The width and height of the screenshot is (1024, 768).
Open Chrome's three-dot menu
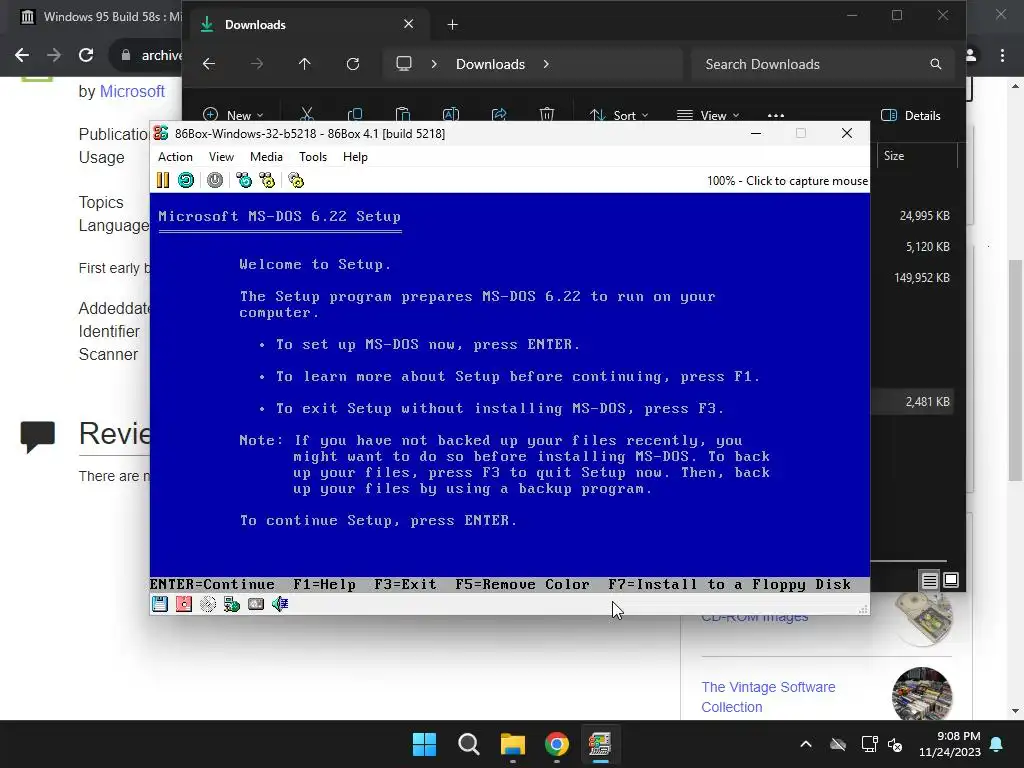1002,56
